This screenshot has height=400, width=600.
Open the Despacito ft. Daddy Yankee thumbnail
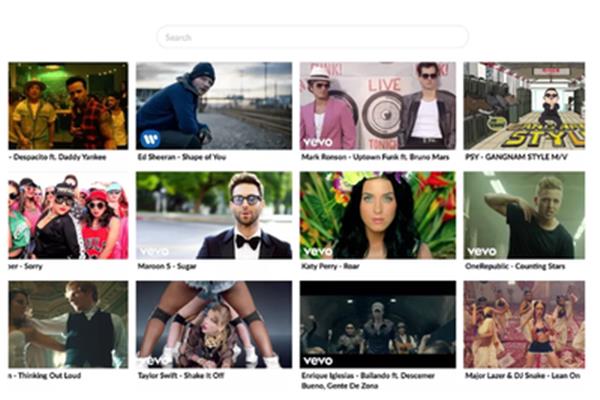coord(68,106)
